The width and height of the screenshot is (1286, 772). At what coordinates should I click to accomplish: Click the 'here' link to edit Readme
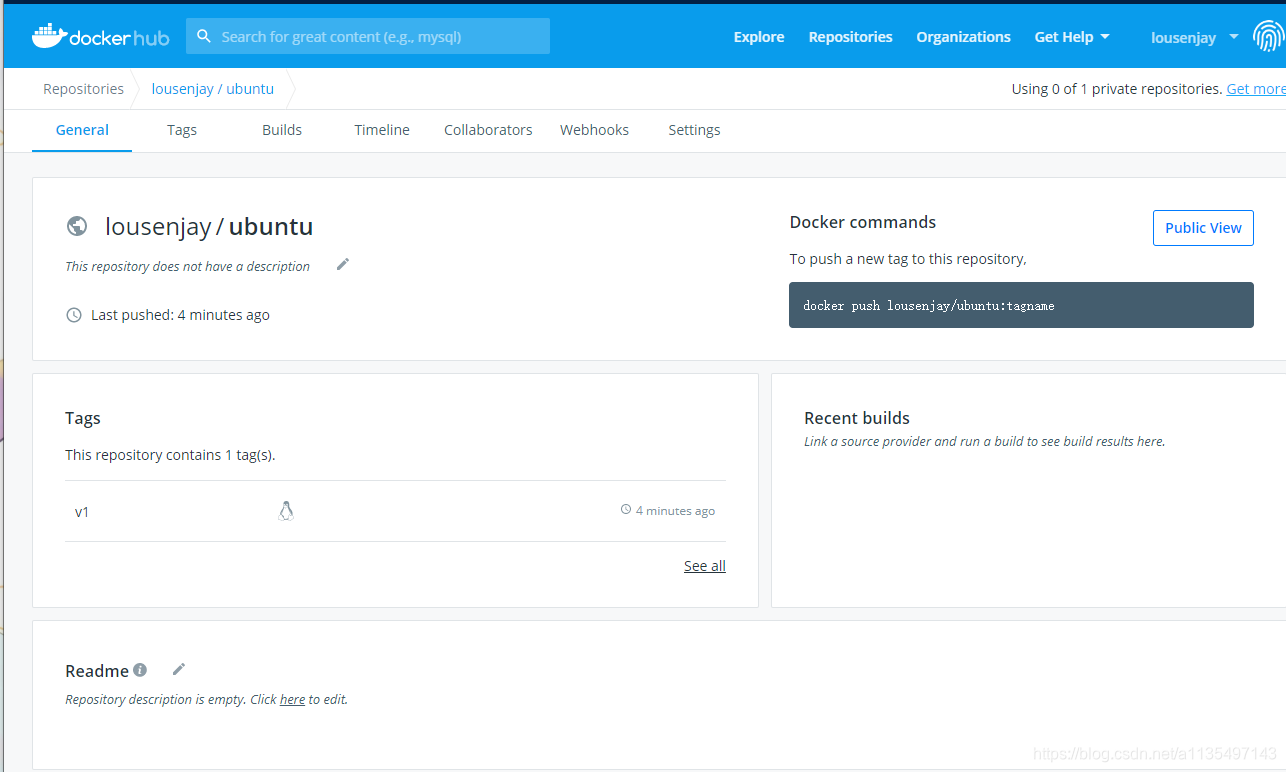click(292, 700)
